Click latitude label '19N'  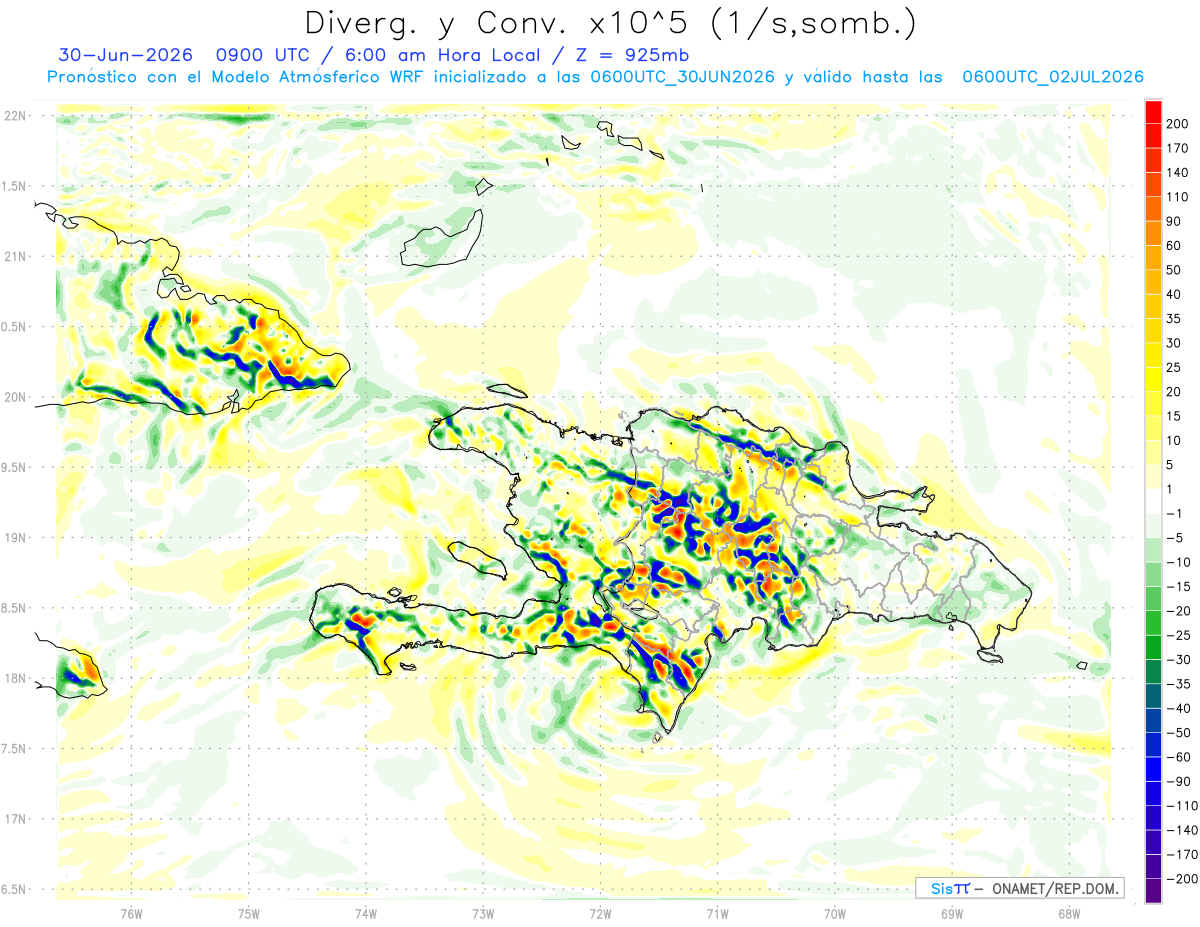tap(15, 538)
